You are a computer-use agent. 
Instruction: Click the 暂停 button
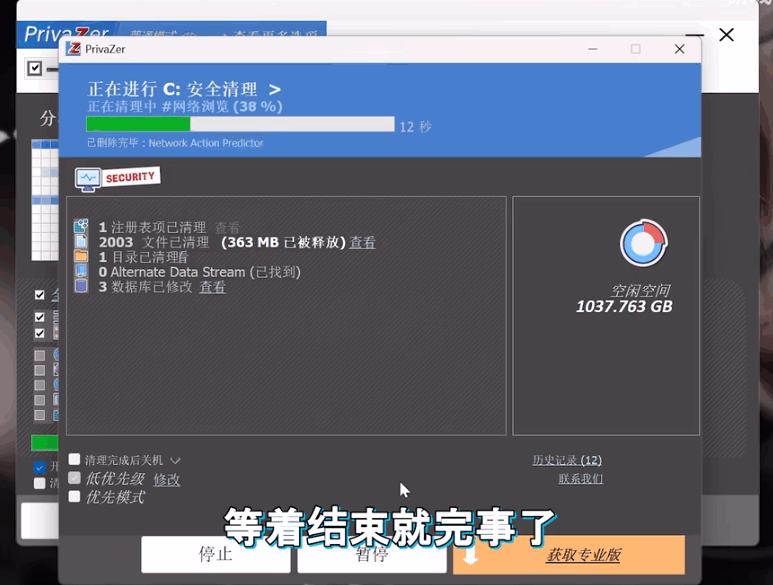[372, 554]
